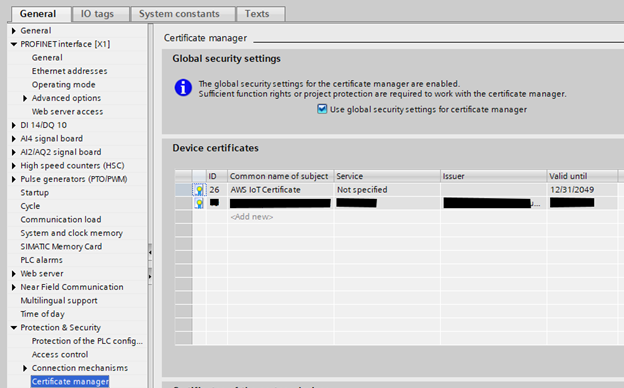Viewport: 624px width, 388px height.
Task: Click the Issuer column header
Action: click(493, 176)
